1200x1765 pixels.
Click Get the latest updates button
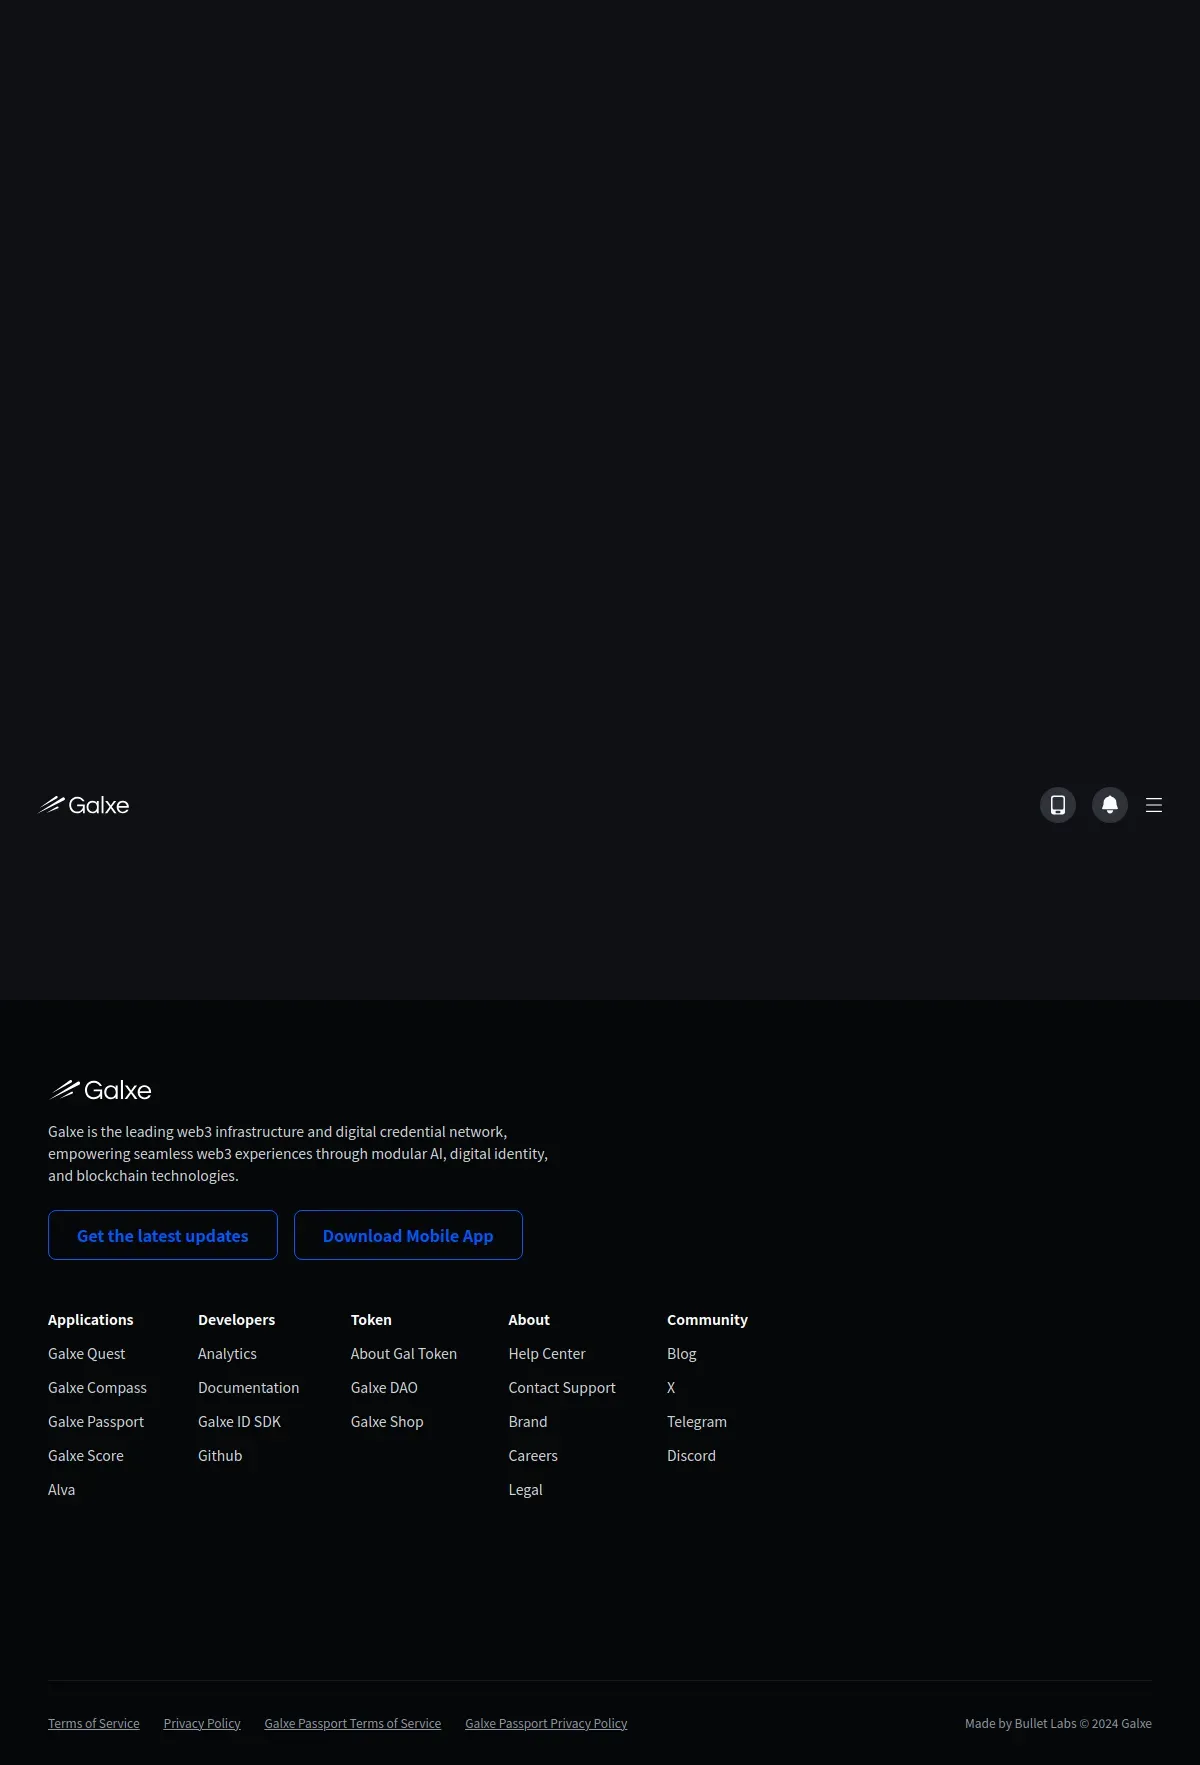163,1235
